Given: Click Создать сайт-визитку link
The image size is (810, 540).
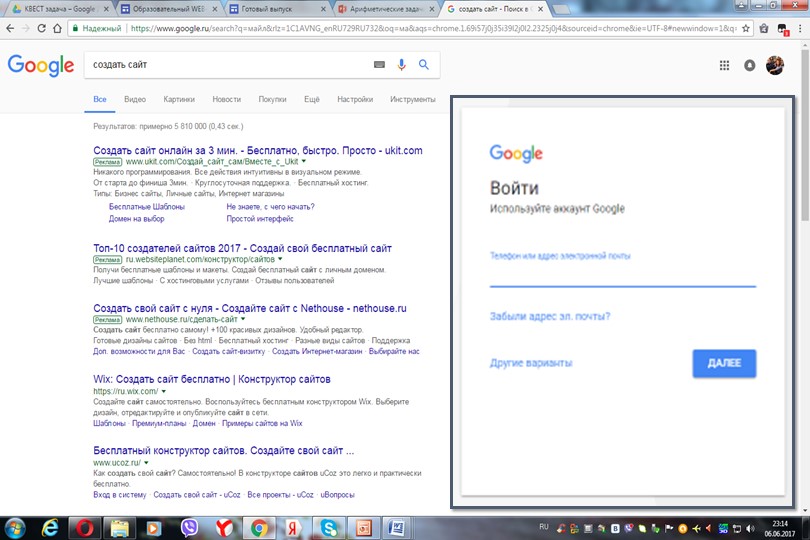Looking at the screenshot, I should point(228,351).
